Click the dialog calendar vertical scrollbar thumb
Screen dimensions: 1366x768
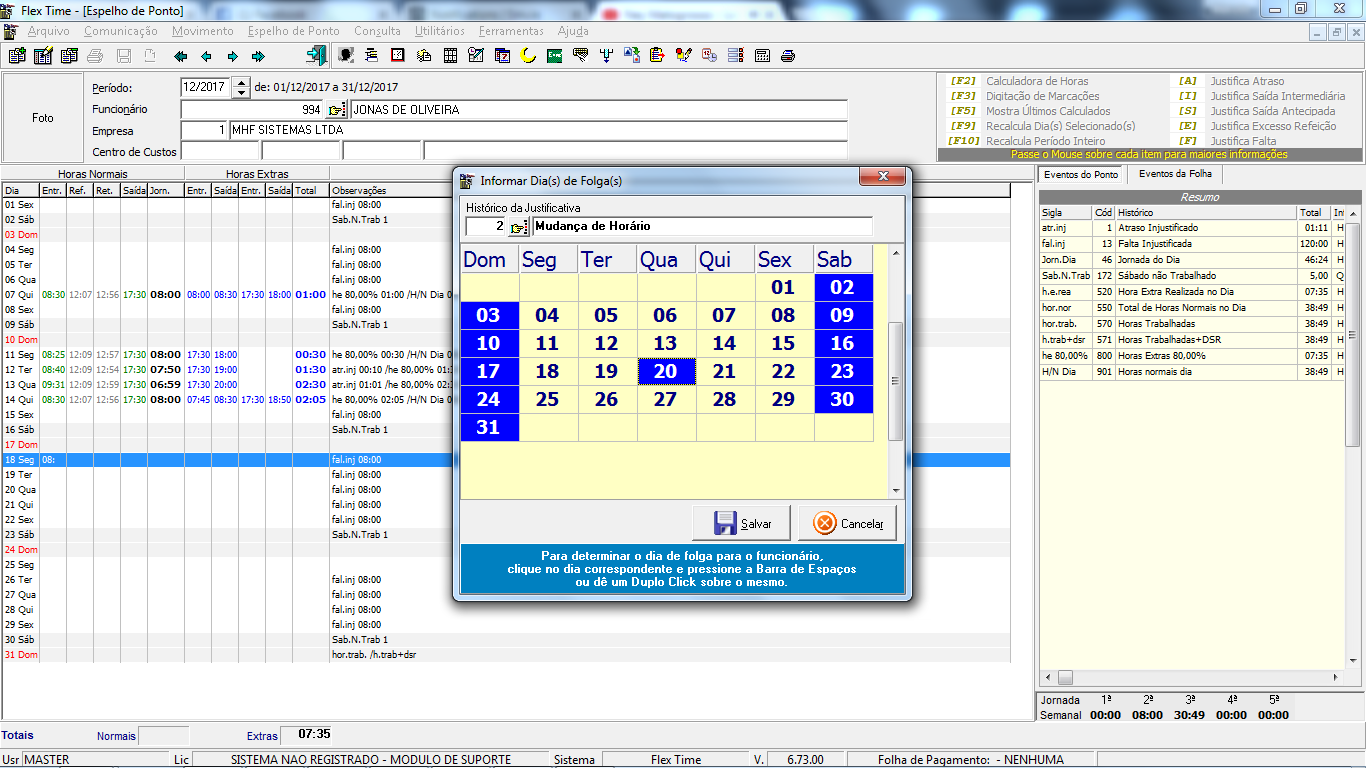coord(896,381)
